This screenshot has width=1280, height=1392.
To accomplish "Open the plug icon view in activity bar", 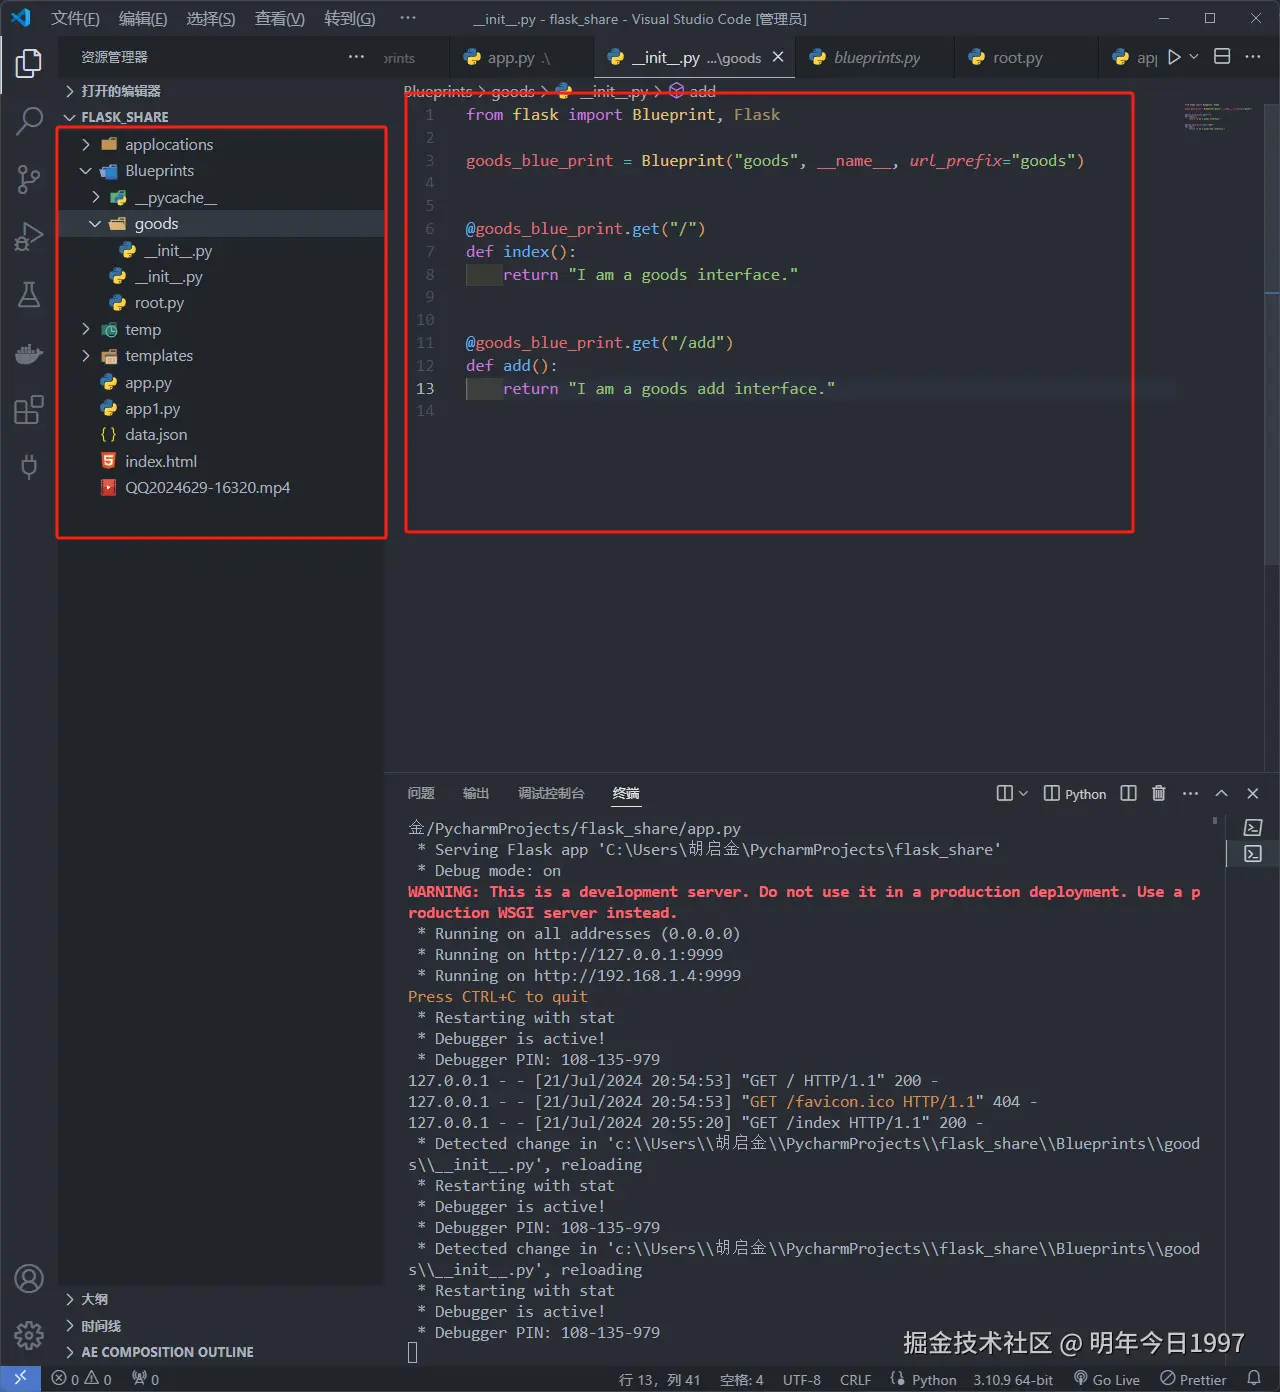I will [x=29, y=467].
